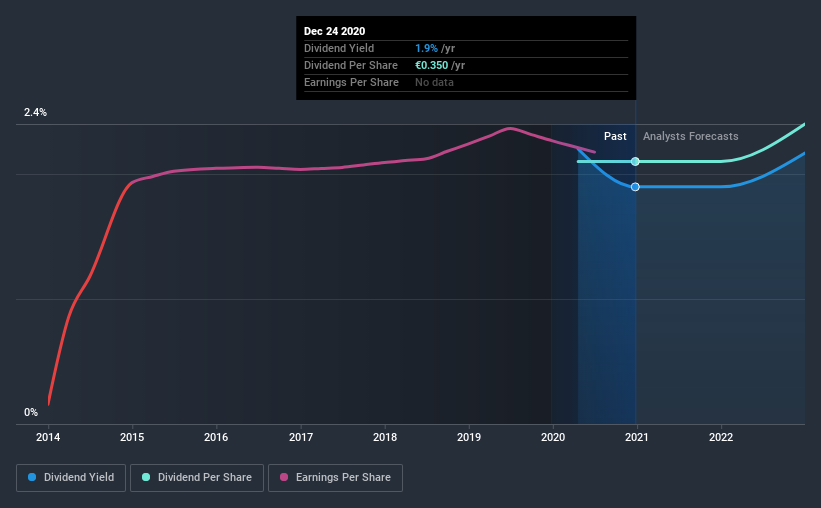The image size is (821, 508).
Task: Toggle the Dividend Yield legend series
Action: [71, 478]
